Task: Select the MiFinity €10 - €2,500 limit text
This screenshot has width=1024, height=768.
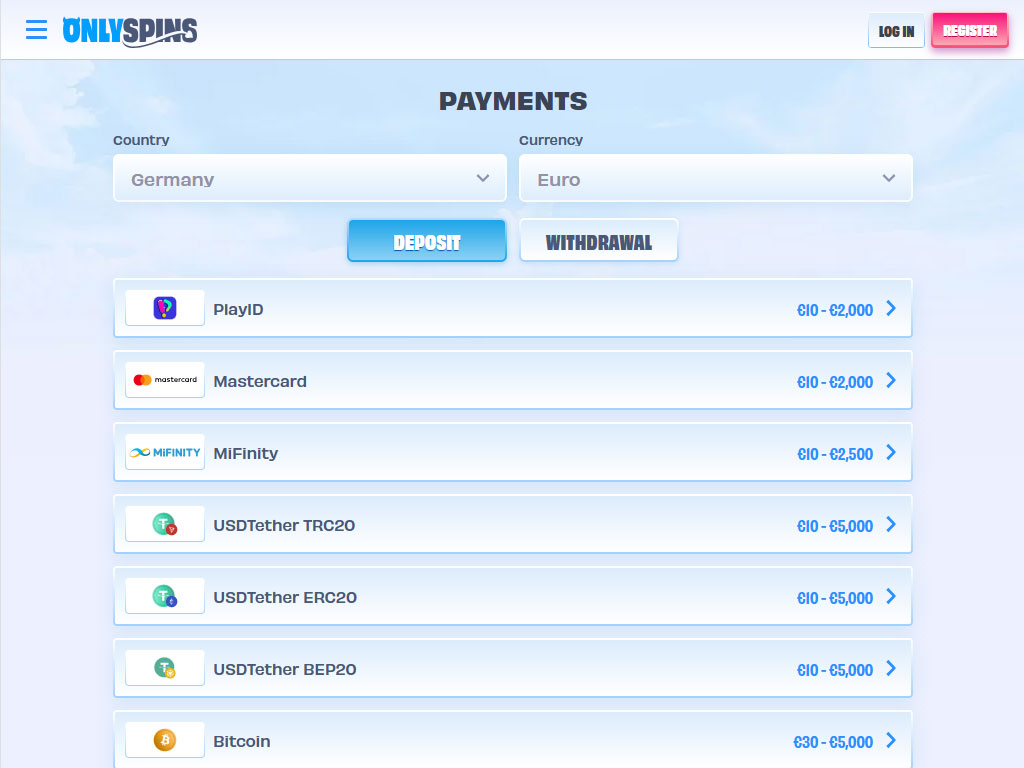Action: tap(834, 454)
